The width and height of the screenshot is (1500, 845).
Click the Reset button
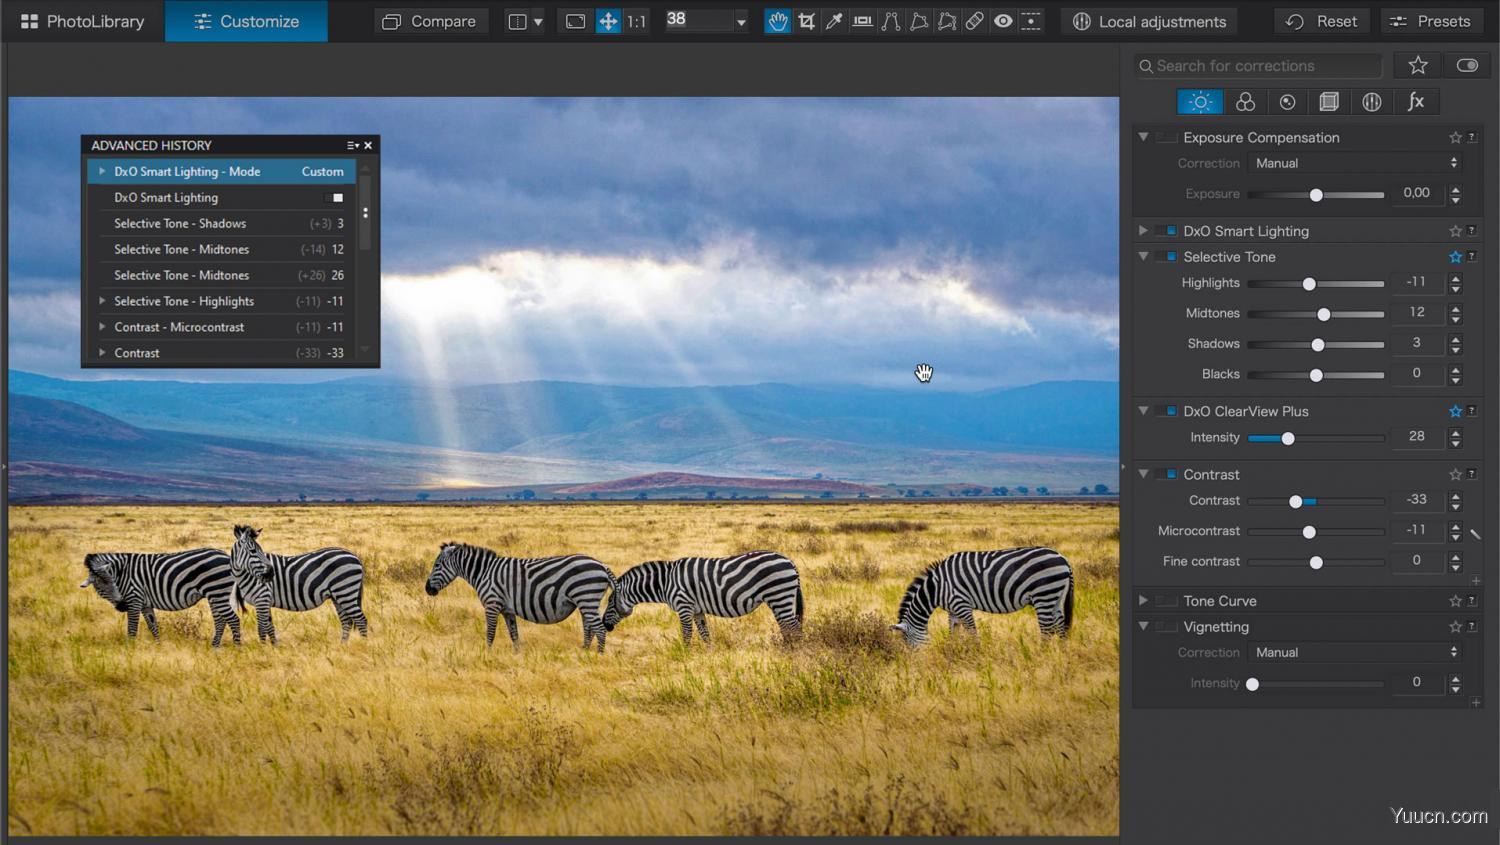pyautogui.click(x=1321, y=20)
